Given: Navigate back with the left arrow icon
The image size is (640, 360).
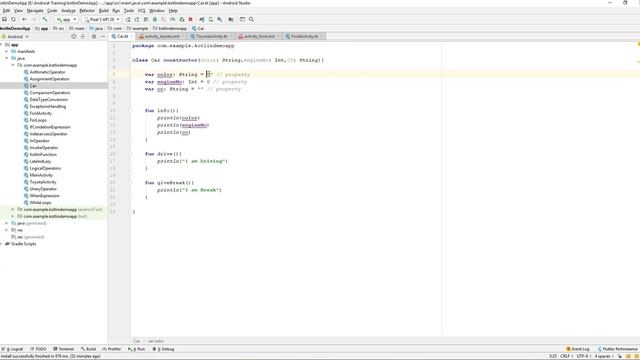Looking at the screenshot, I should click(24, 19).
